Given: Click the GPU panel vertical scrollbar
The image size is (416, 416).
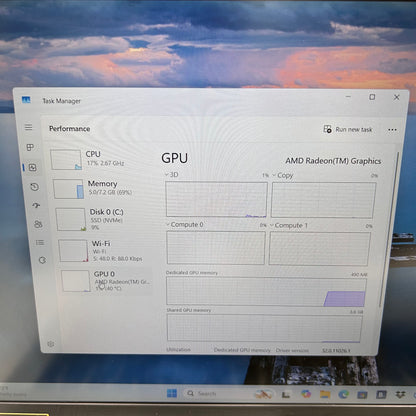Looking at the screenshot, I should pos(389,230).
